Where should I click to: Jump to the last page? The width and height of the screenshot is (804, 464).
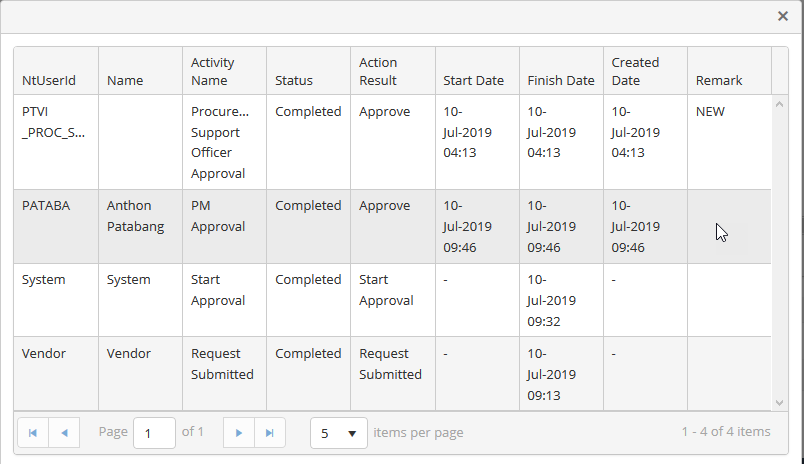coord(270,433)
